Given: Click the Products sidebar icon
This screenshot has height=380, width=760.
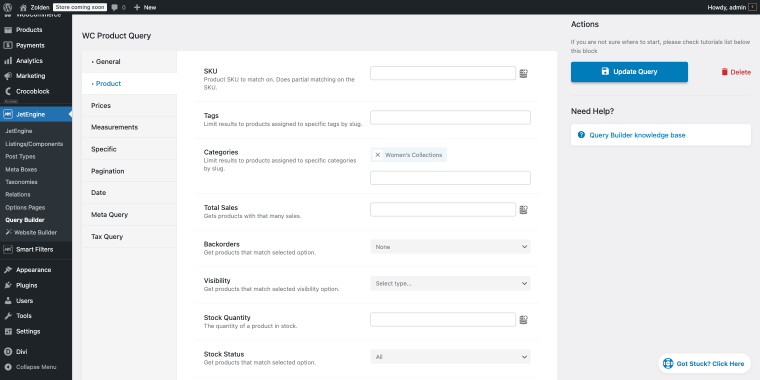Looking at the screenshot, I should click(8, 30).
